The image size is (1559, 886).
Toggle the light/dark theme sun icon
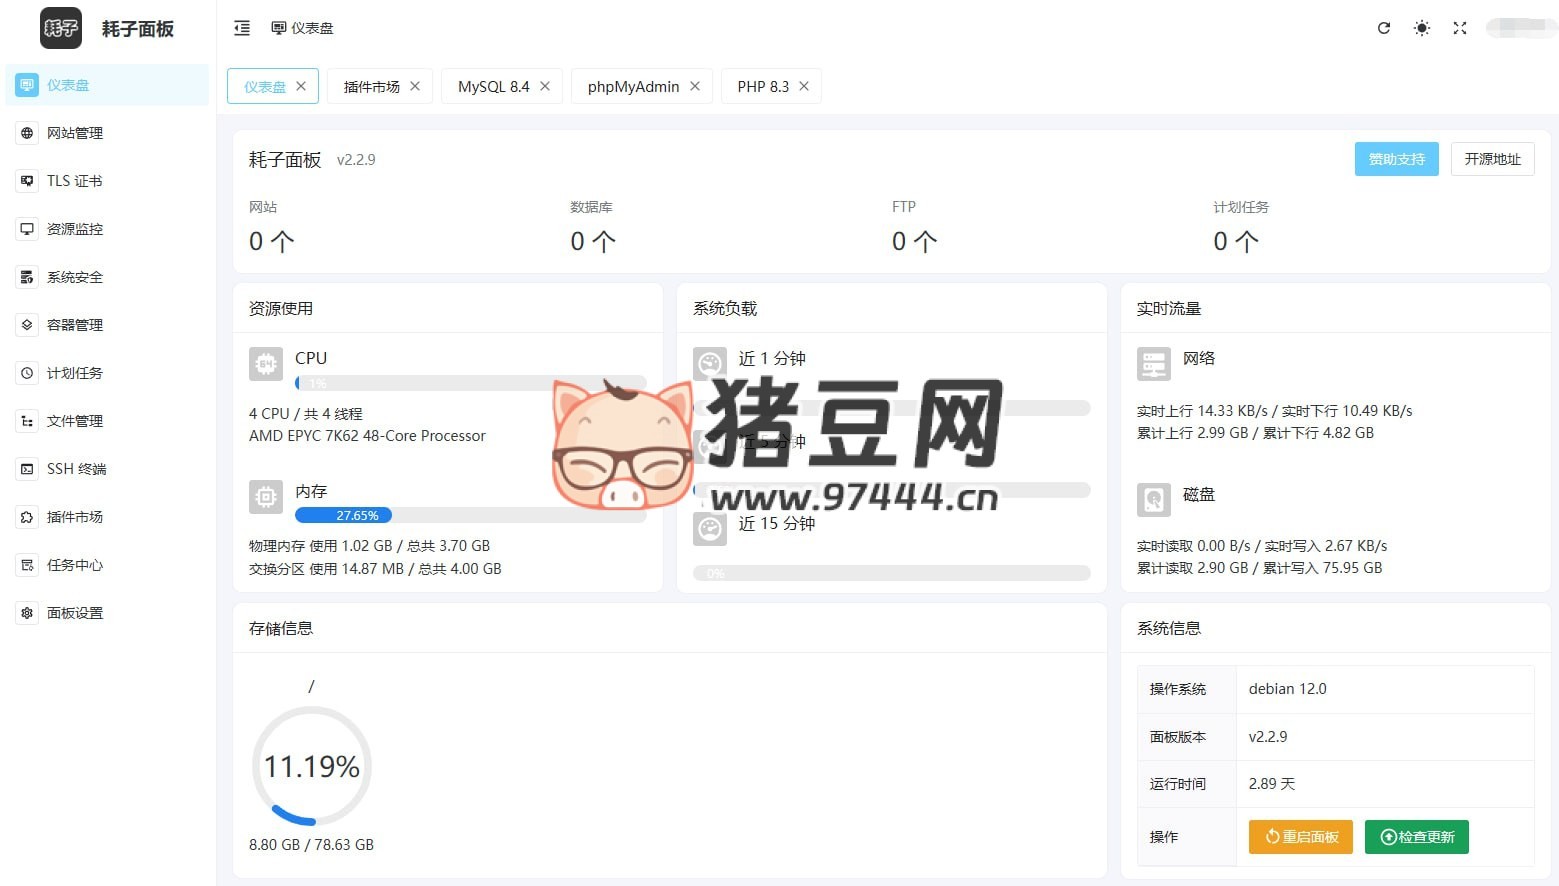pos(1422,28)
